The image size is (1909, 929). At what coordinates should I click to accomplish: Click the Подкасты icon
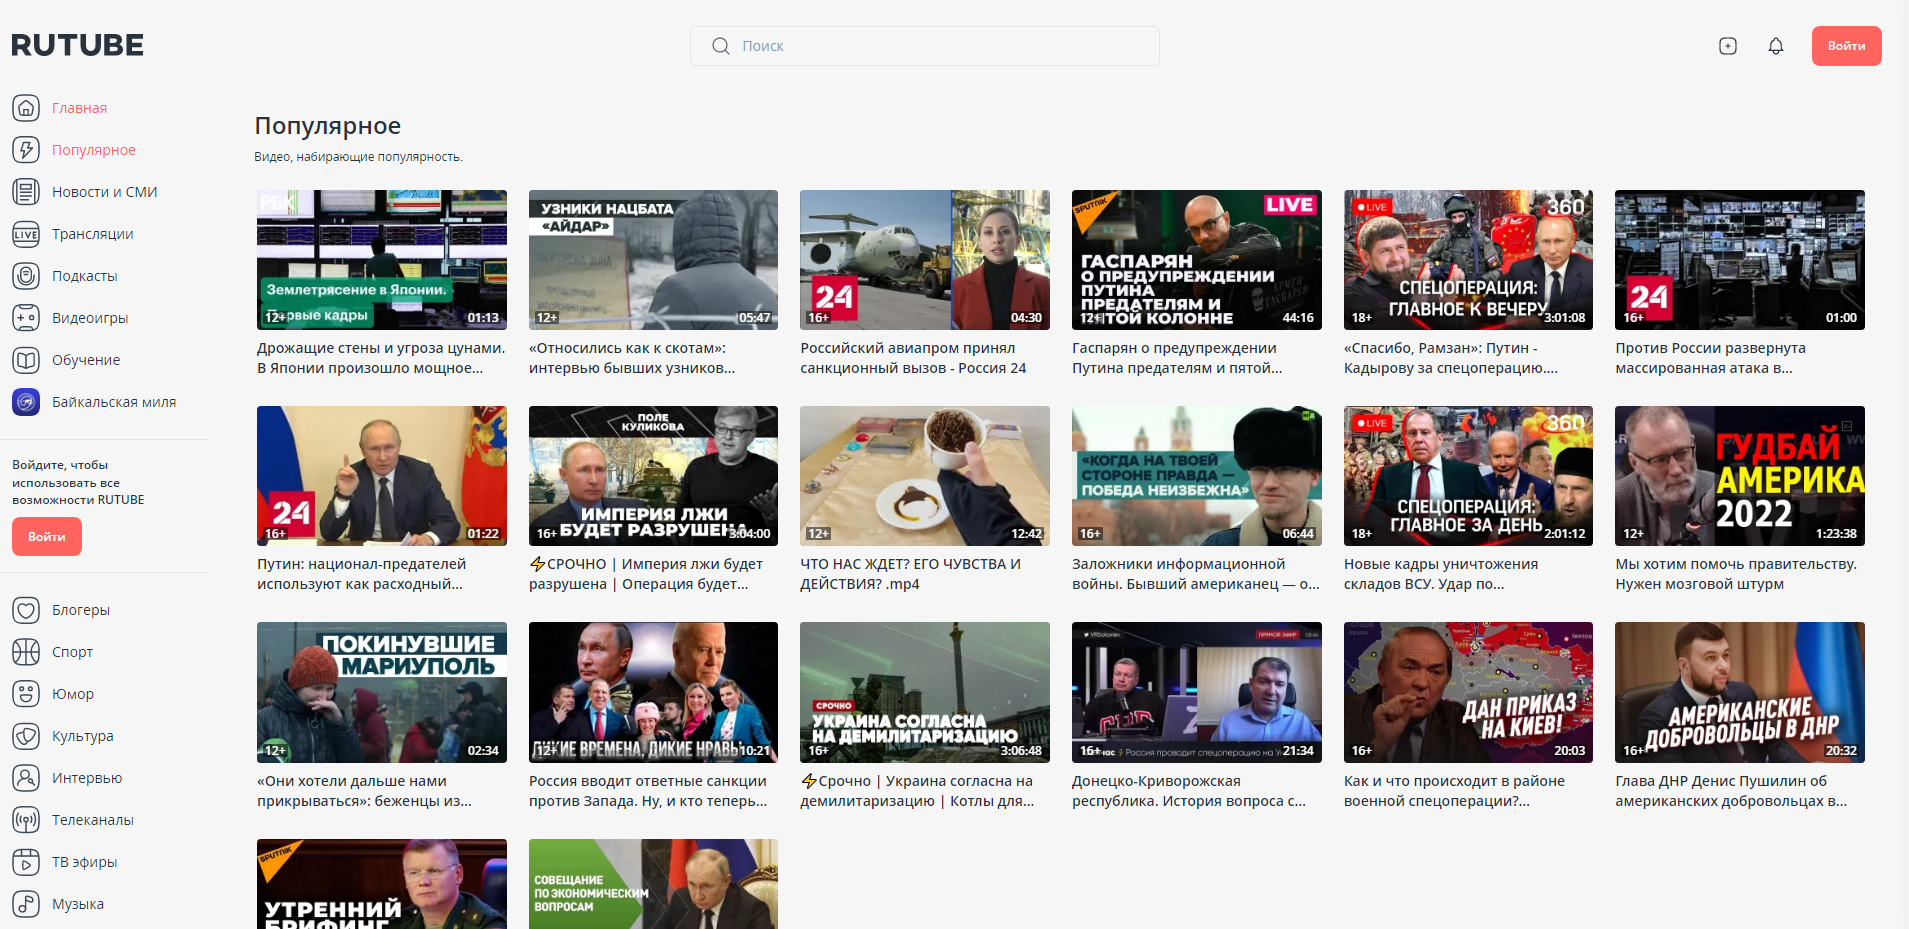coord(26,276)
